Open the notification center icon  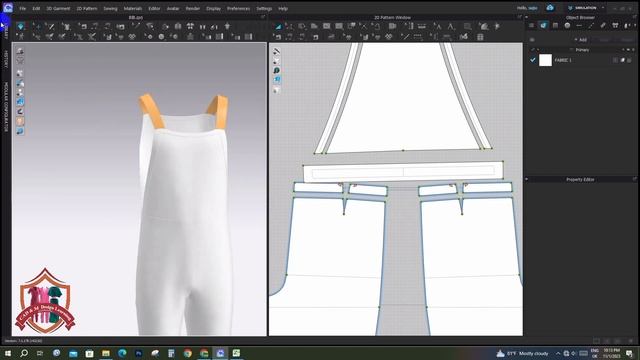[630, 353]
